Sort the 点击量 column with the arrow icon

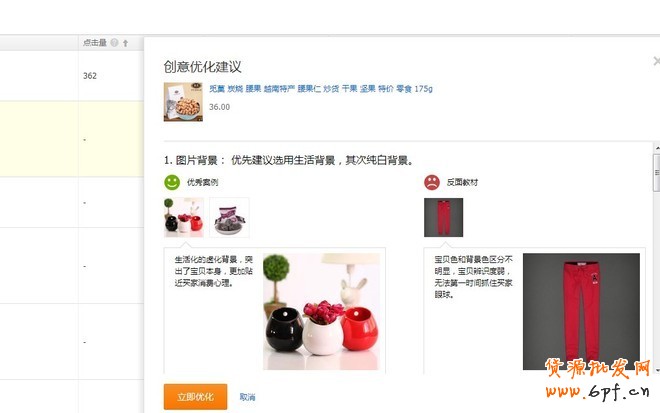125,43
